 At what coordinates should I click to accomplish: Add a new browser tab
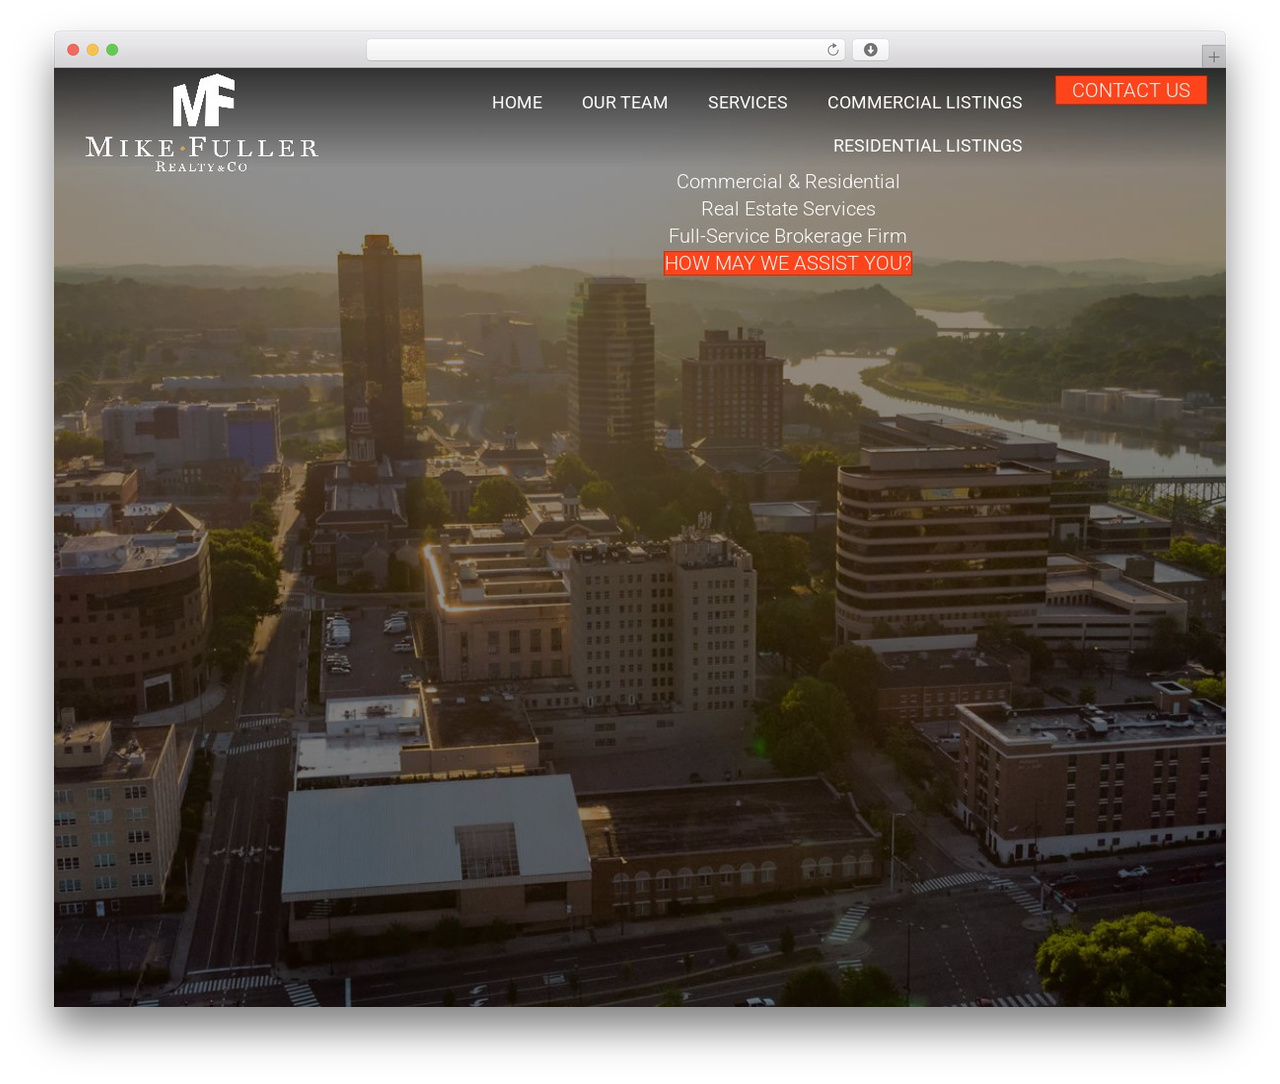1213,57
